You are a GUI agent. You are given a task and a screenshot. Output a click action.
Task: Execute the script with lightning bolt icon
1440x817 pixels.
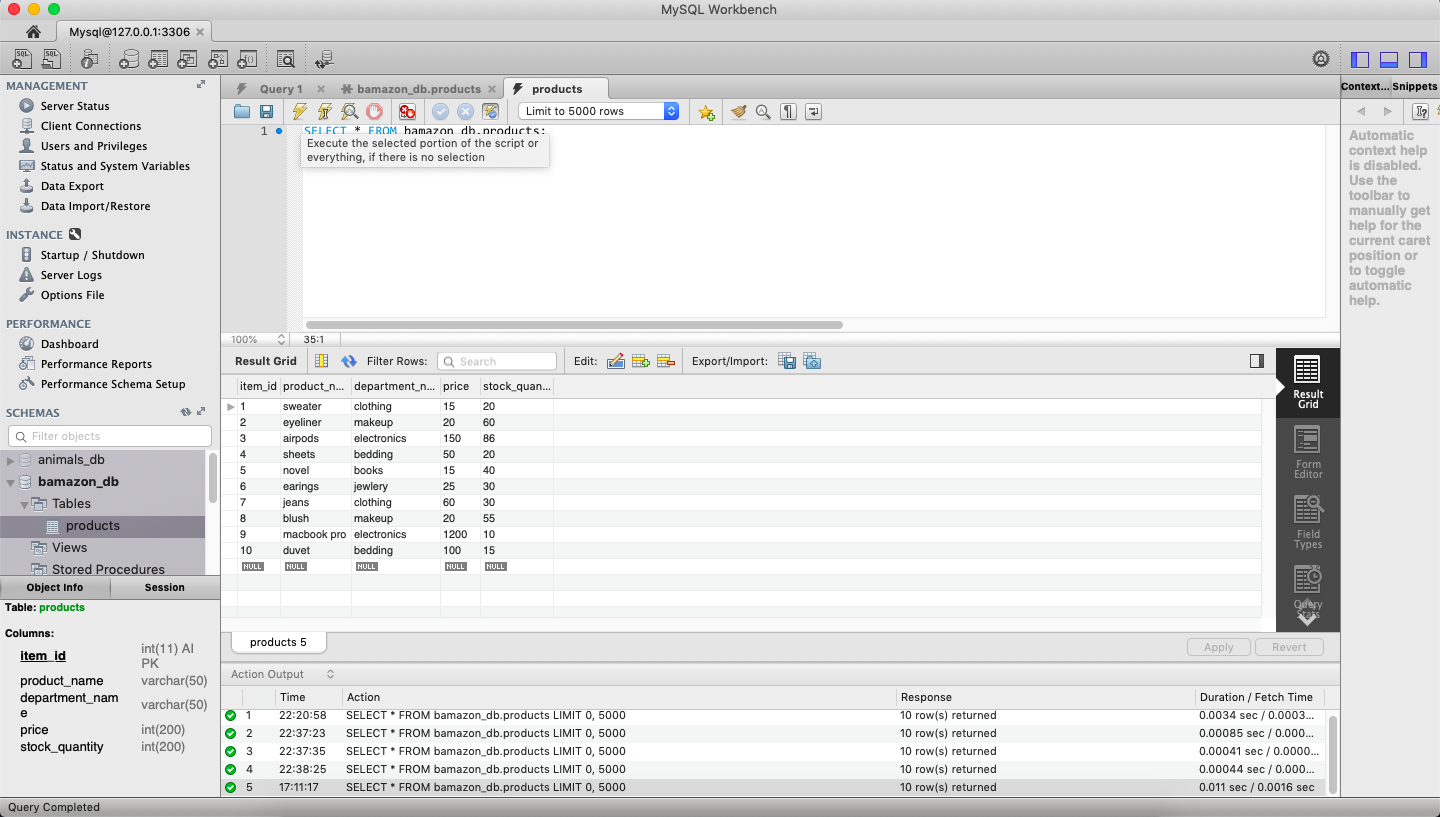point(299,112)
